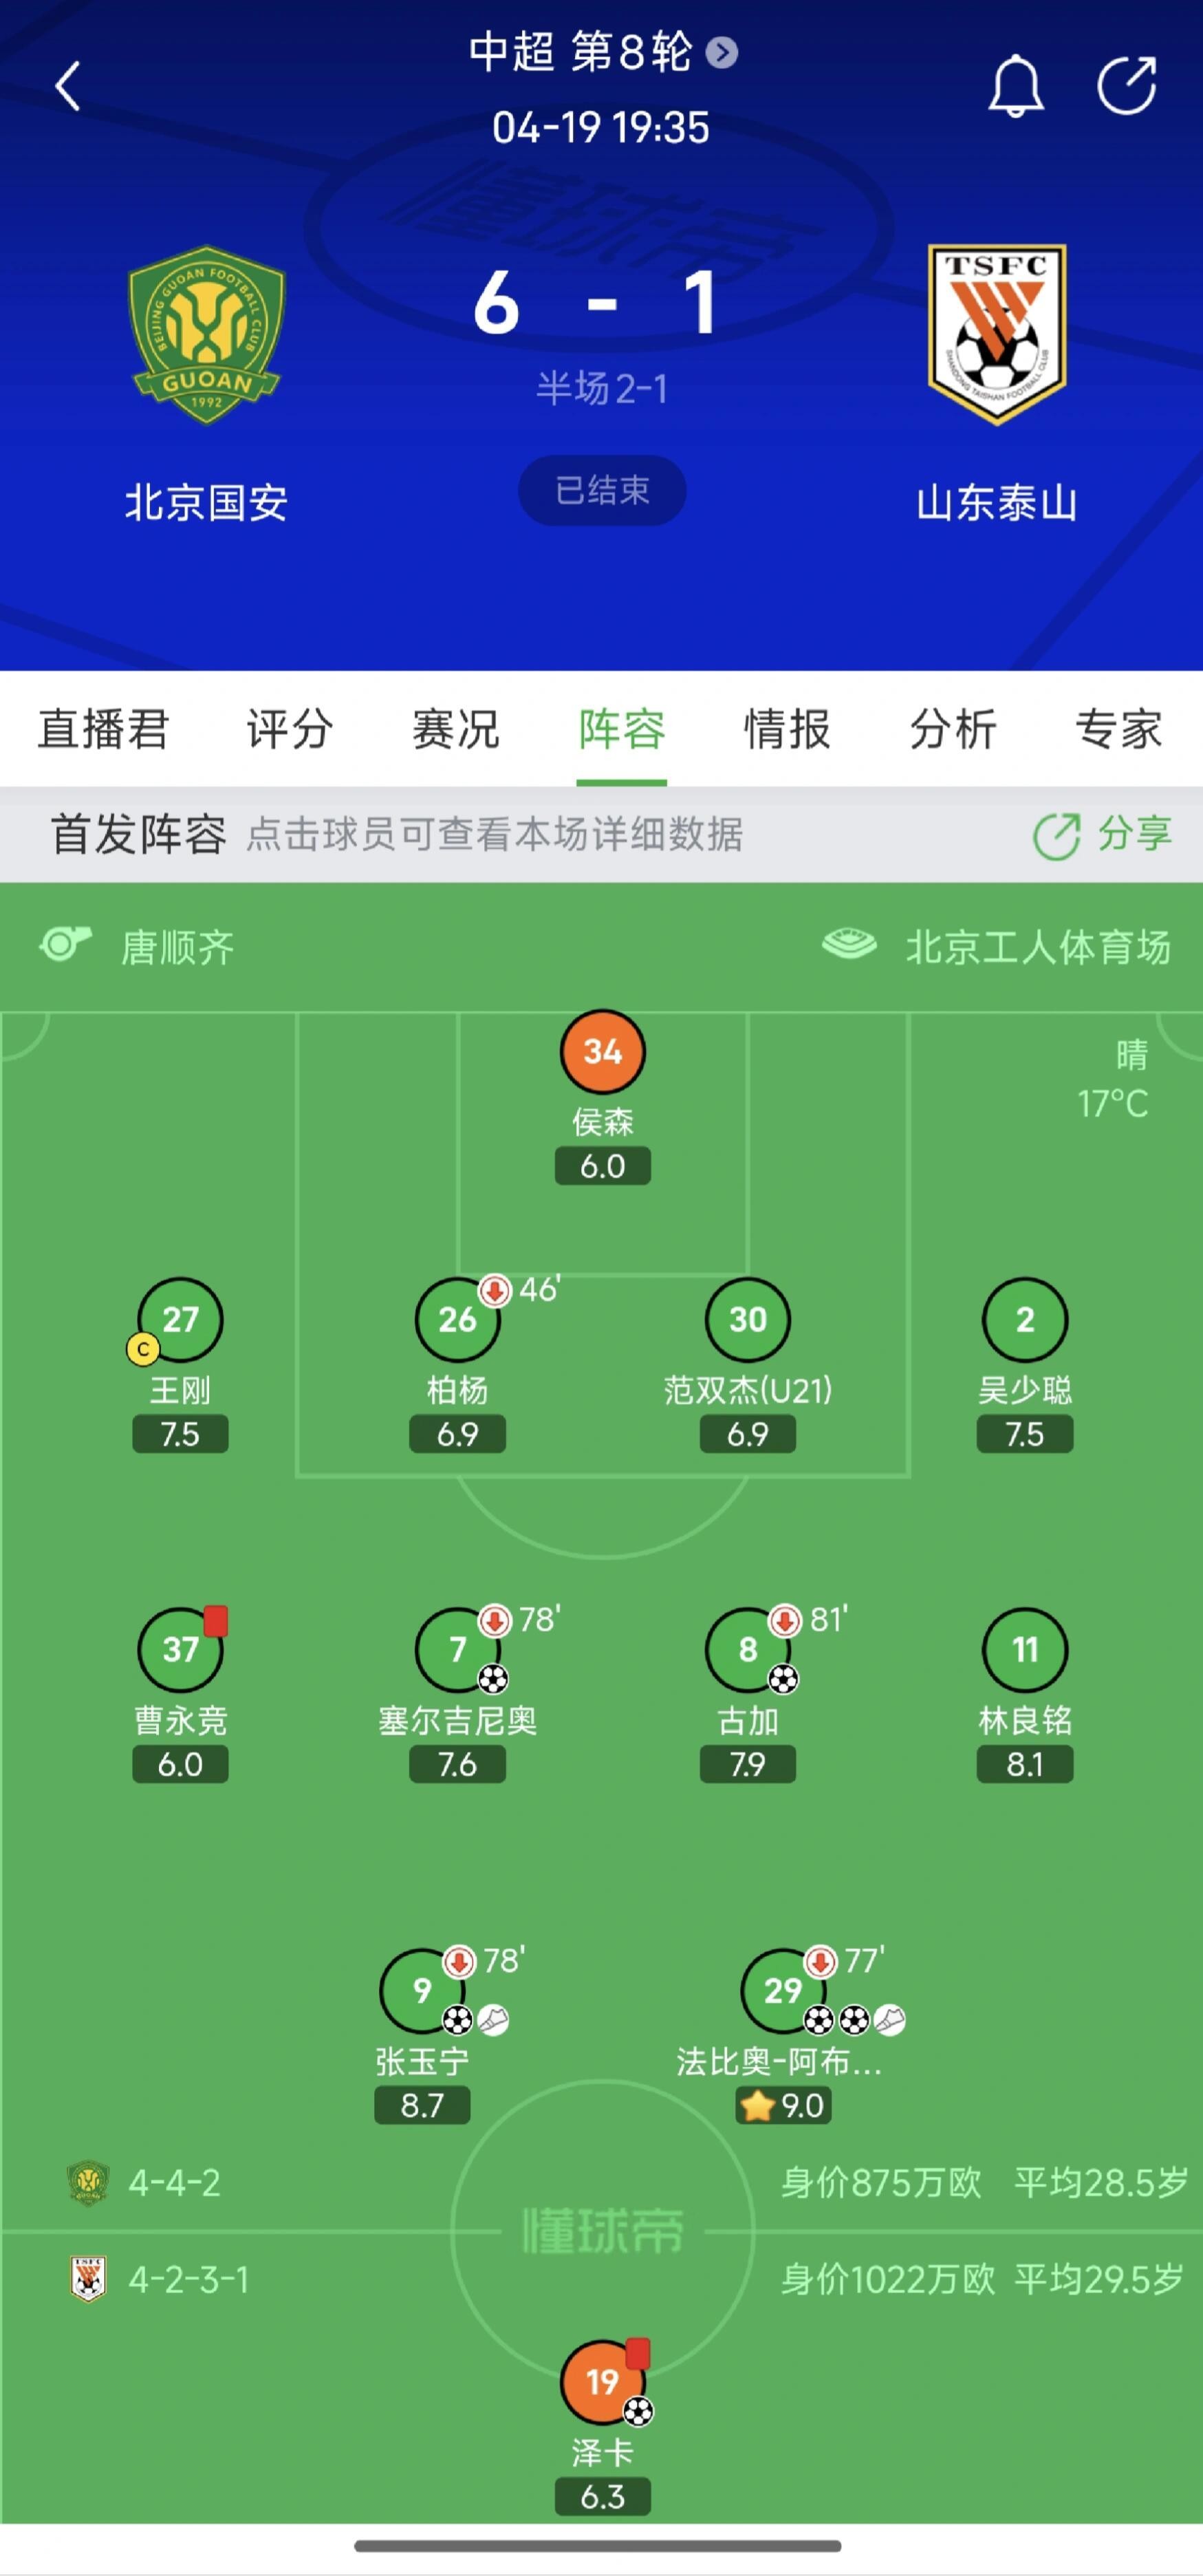Switch to the 评分 tab
Screen dimensions: 1203x2576
coord(289,731)
